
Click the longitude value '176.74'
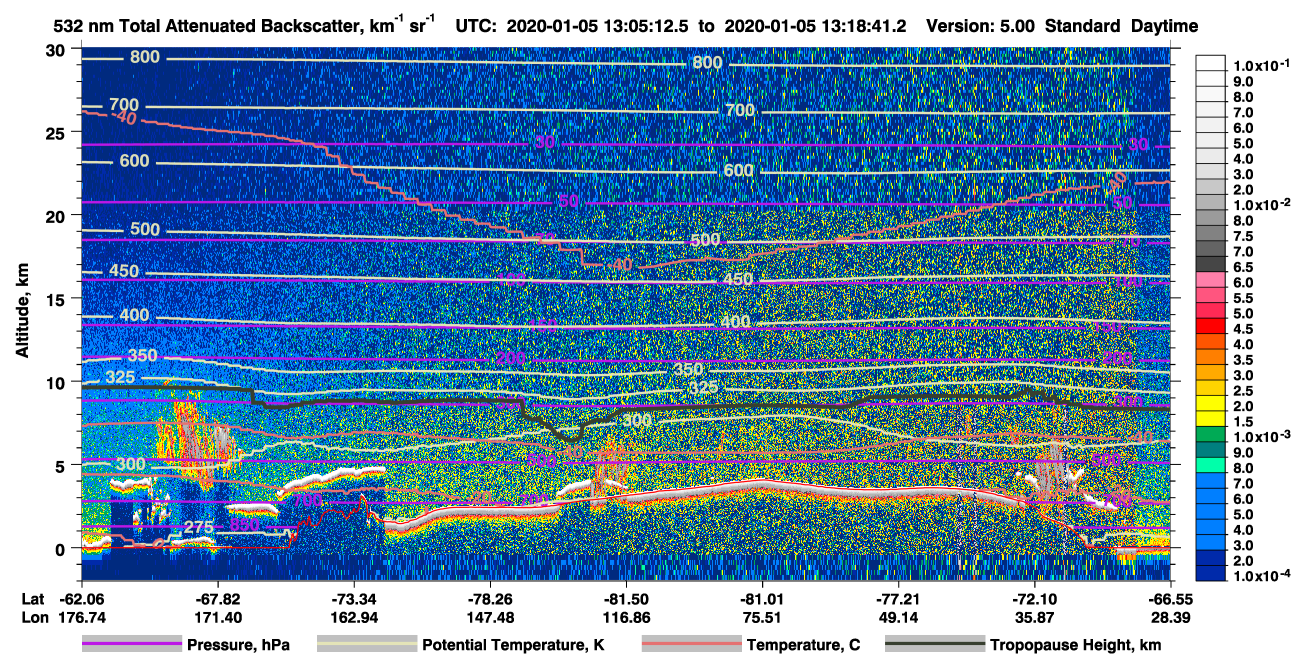pos(82,617)
